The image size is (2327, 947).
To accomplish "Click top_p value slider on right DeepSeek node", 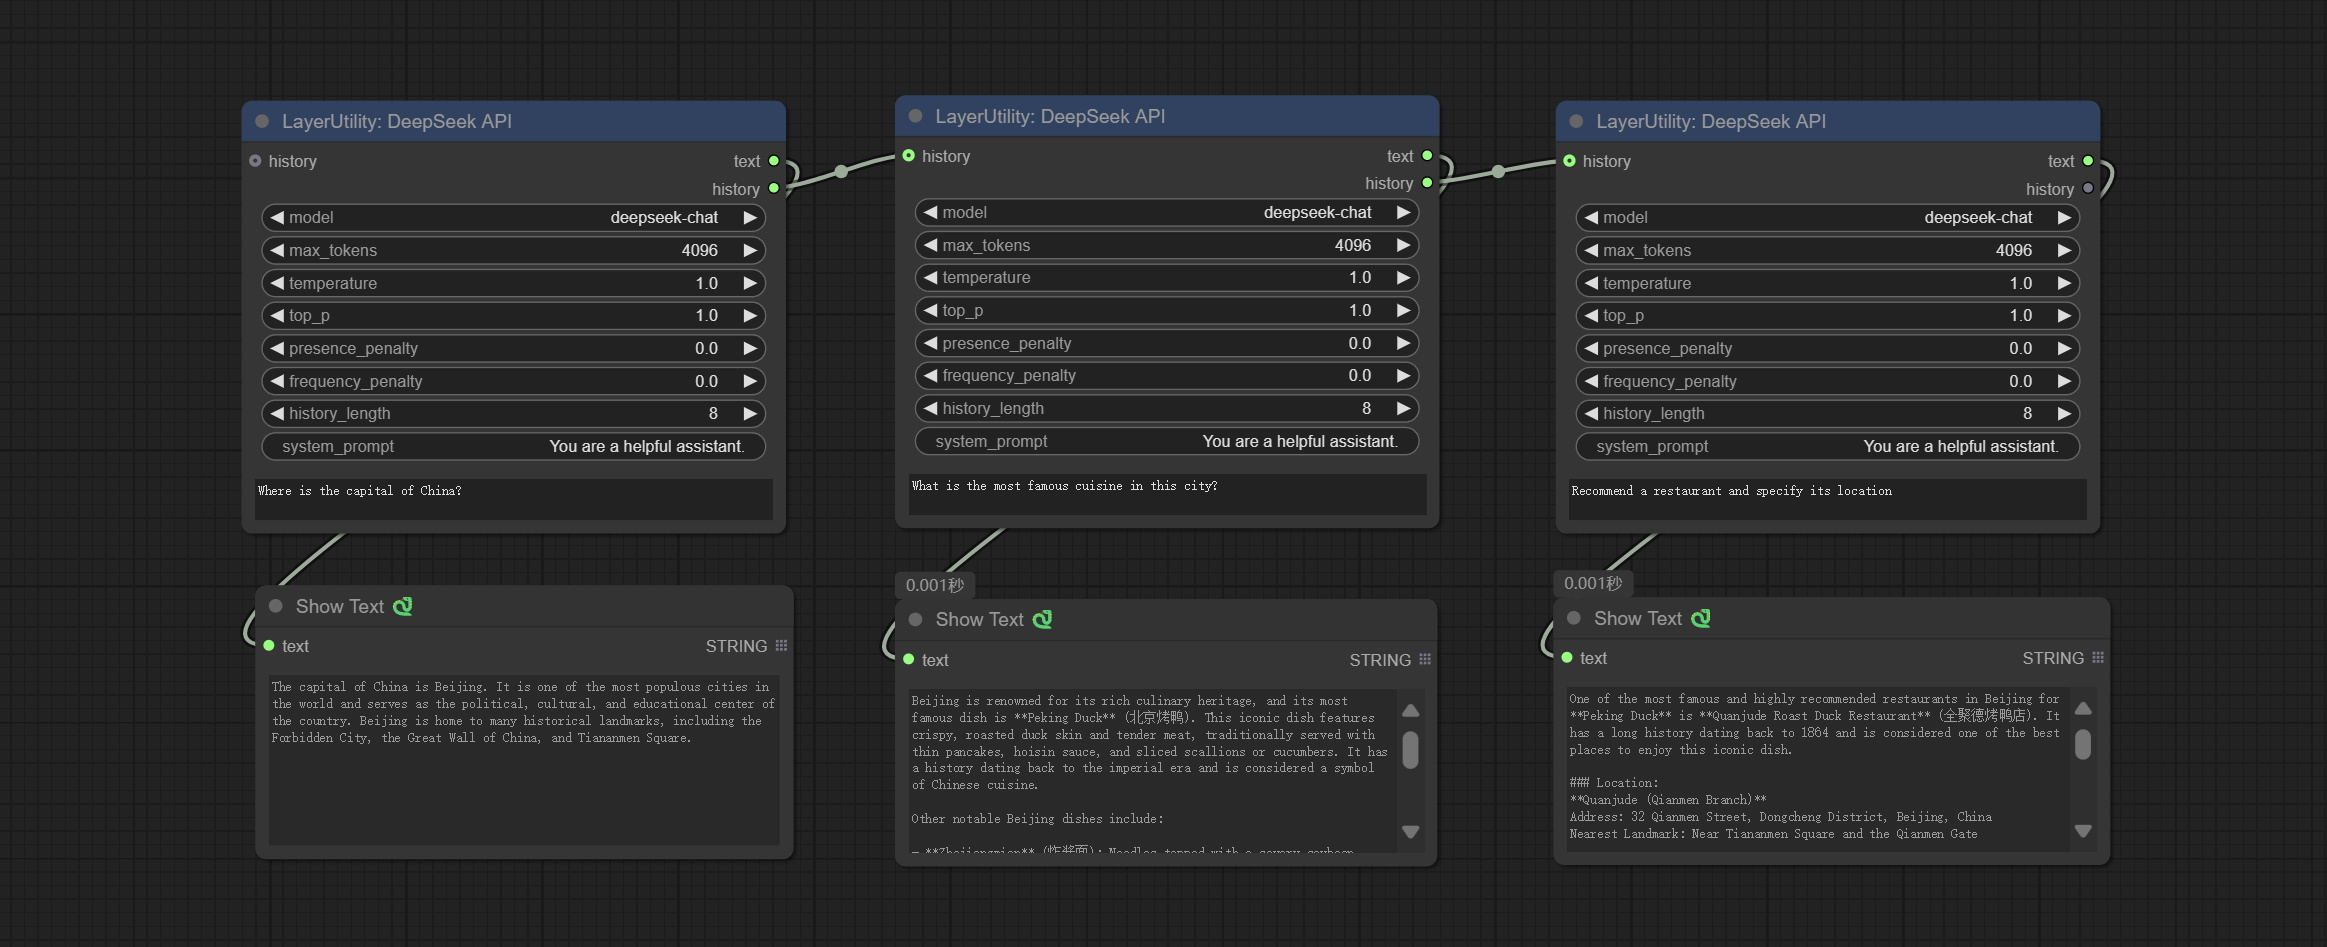I will 1826,316.
